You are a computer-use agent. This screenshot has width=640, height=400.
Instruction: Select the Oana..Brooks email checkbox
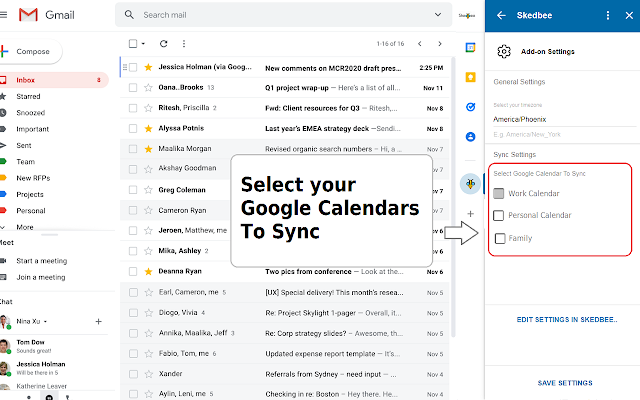point(133,87)
